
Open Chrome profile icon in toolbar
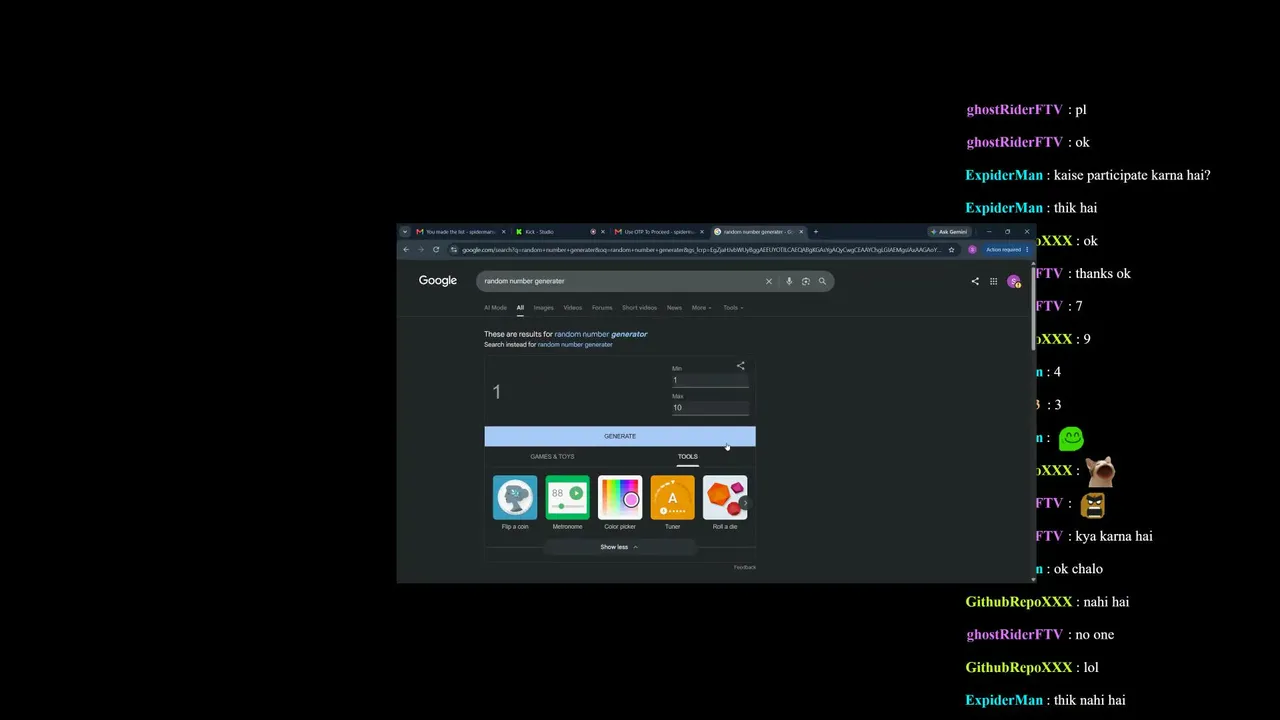(x=972, y=250)
